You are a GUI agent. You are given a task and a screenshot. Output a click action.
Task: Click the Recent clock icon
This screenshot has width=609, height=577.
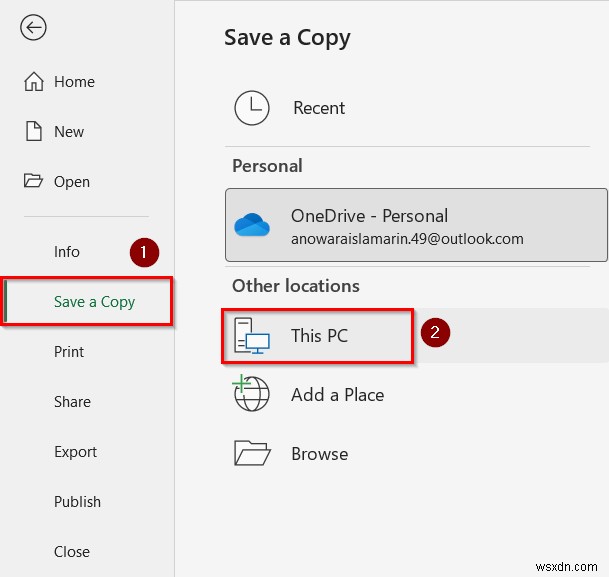pyautogui.click(x=252, y=108)
